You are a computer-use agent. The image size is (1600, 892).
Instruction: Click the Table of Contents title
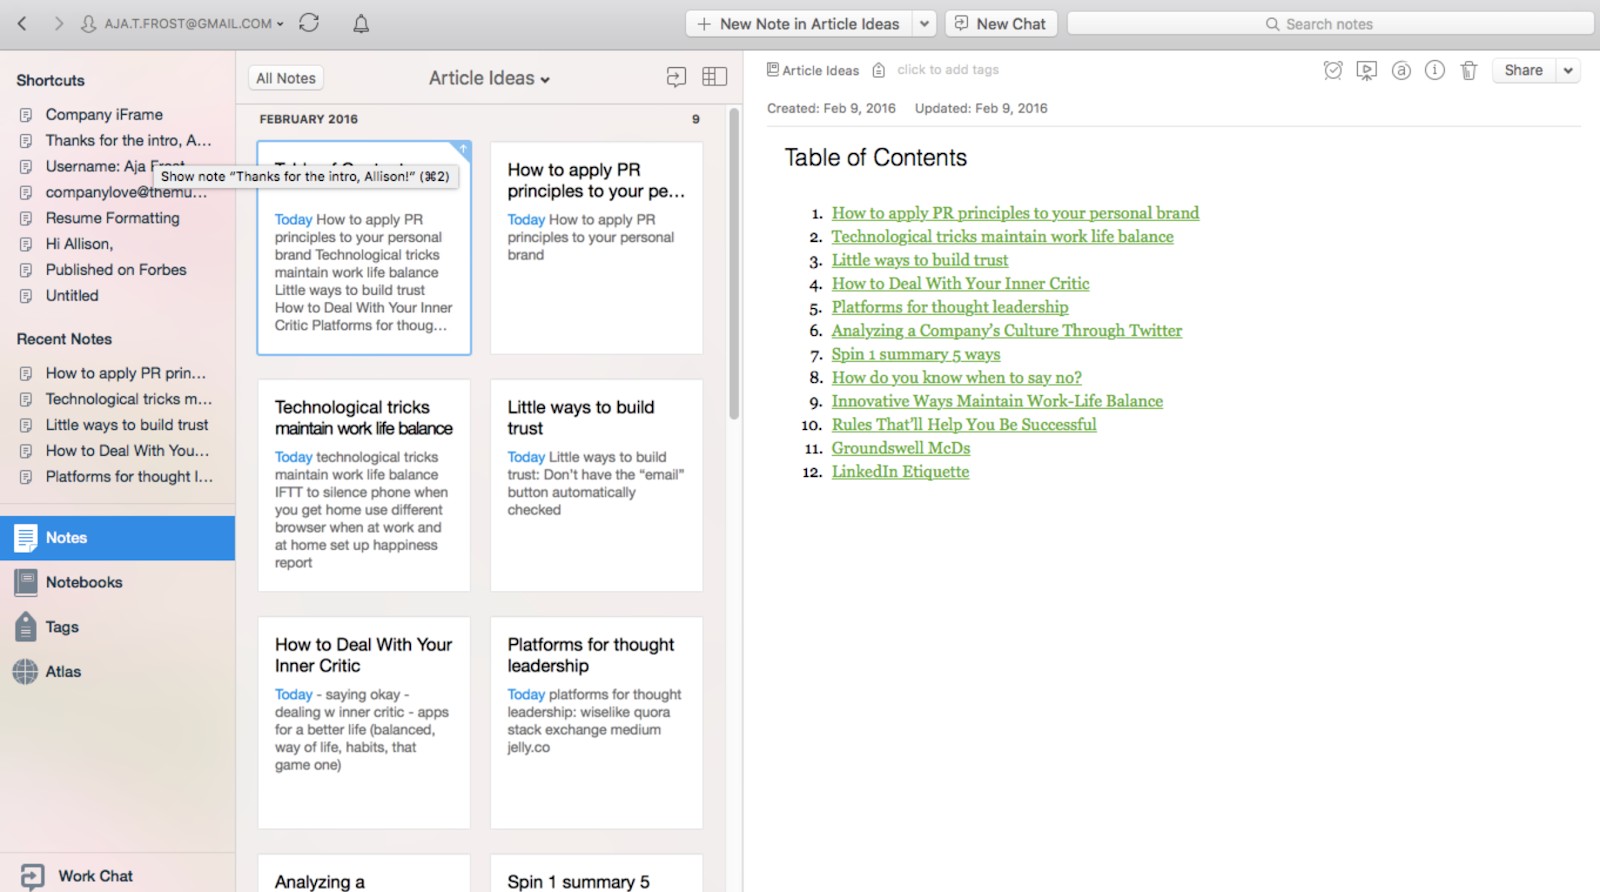875,158
